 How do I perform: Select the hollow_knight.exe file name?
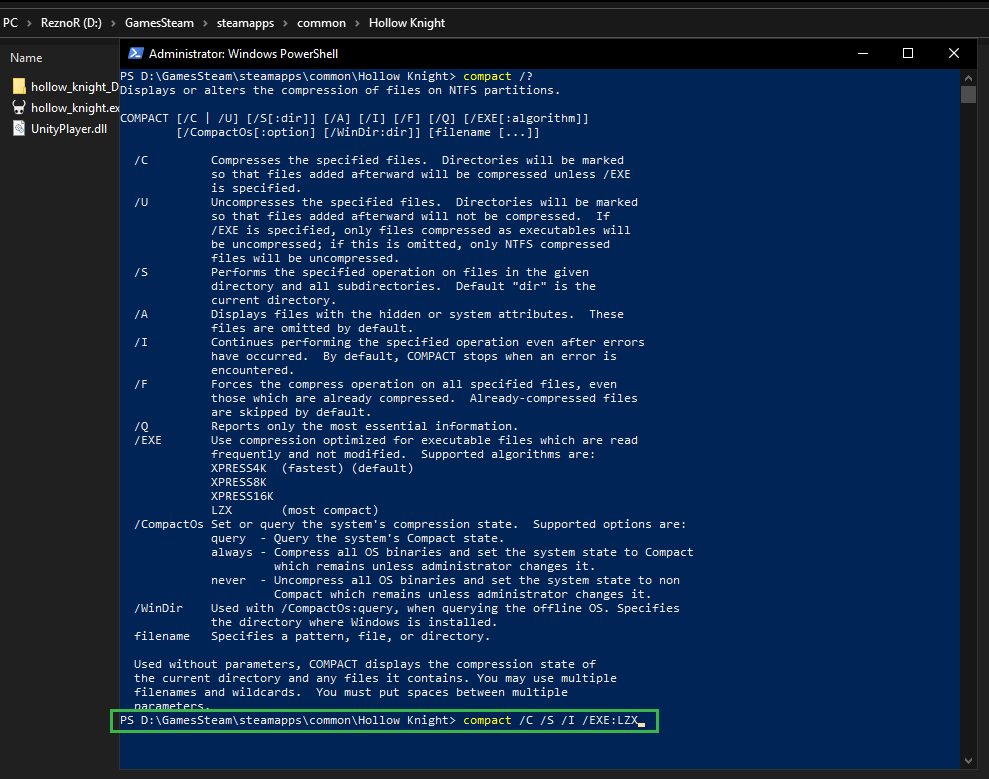(75, 108)
